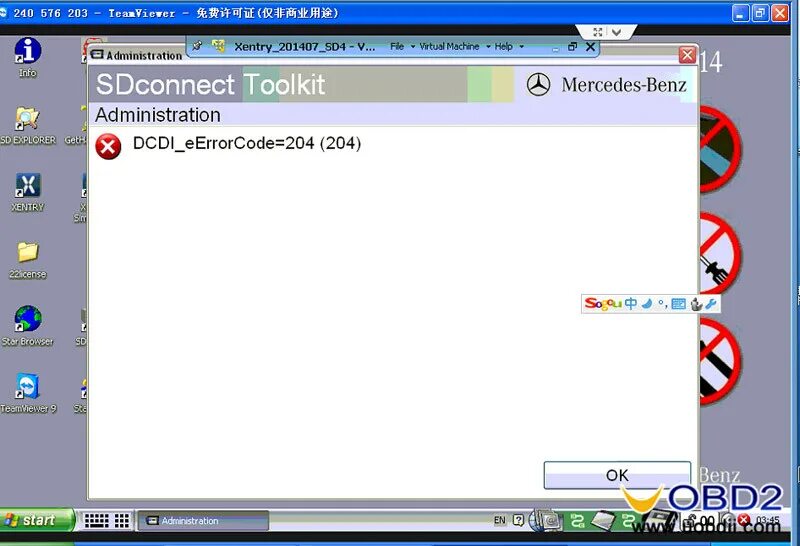This screenshot has height=546, width=800.
Task: Click the red error cross icon
Action: pyautogui.click(x=108, y=146)
